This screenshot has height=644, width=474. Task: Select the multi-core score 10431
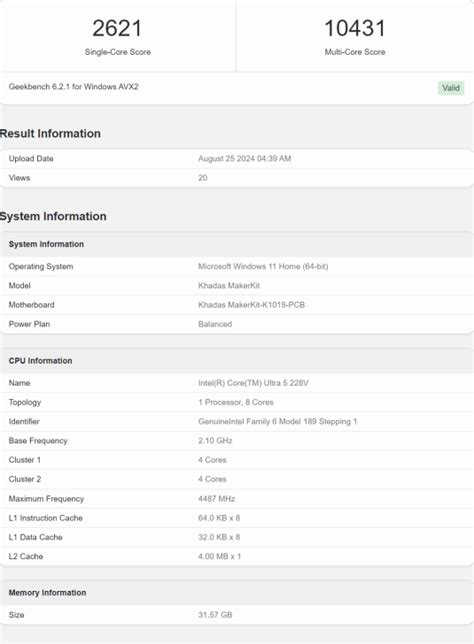[355, 28]
